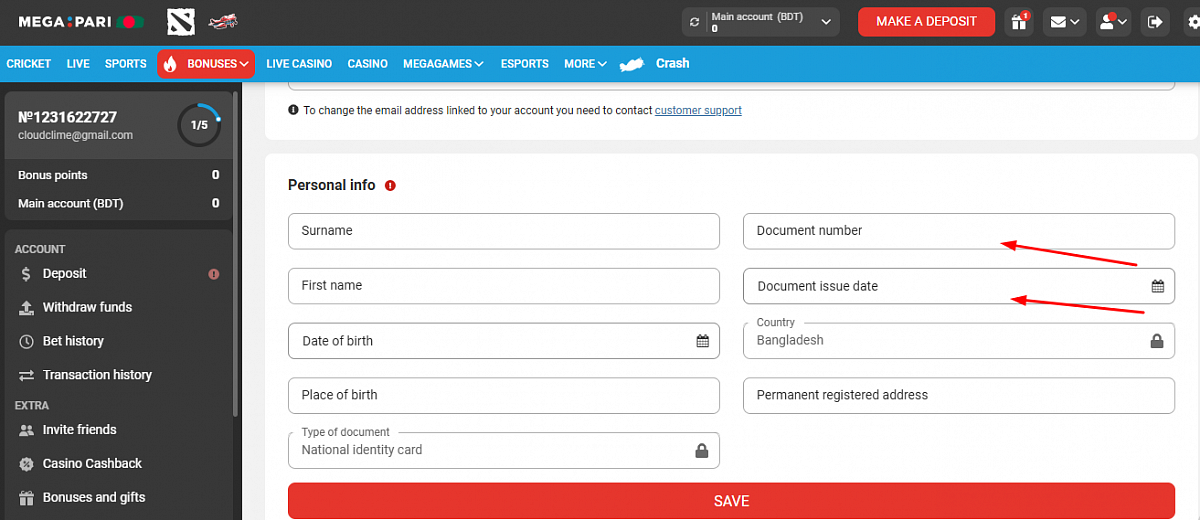Expand the Main account (BDT) dropdown
Viewport: 1200px width, 520px height.
point(826,22)
